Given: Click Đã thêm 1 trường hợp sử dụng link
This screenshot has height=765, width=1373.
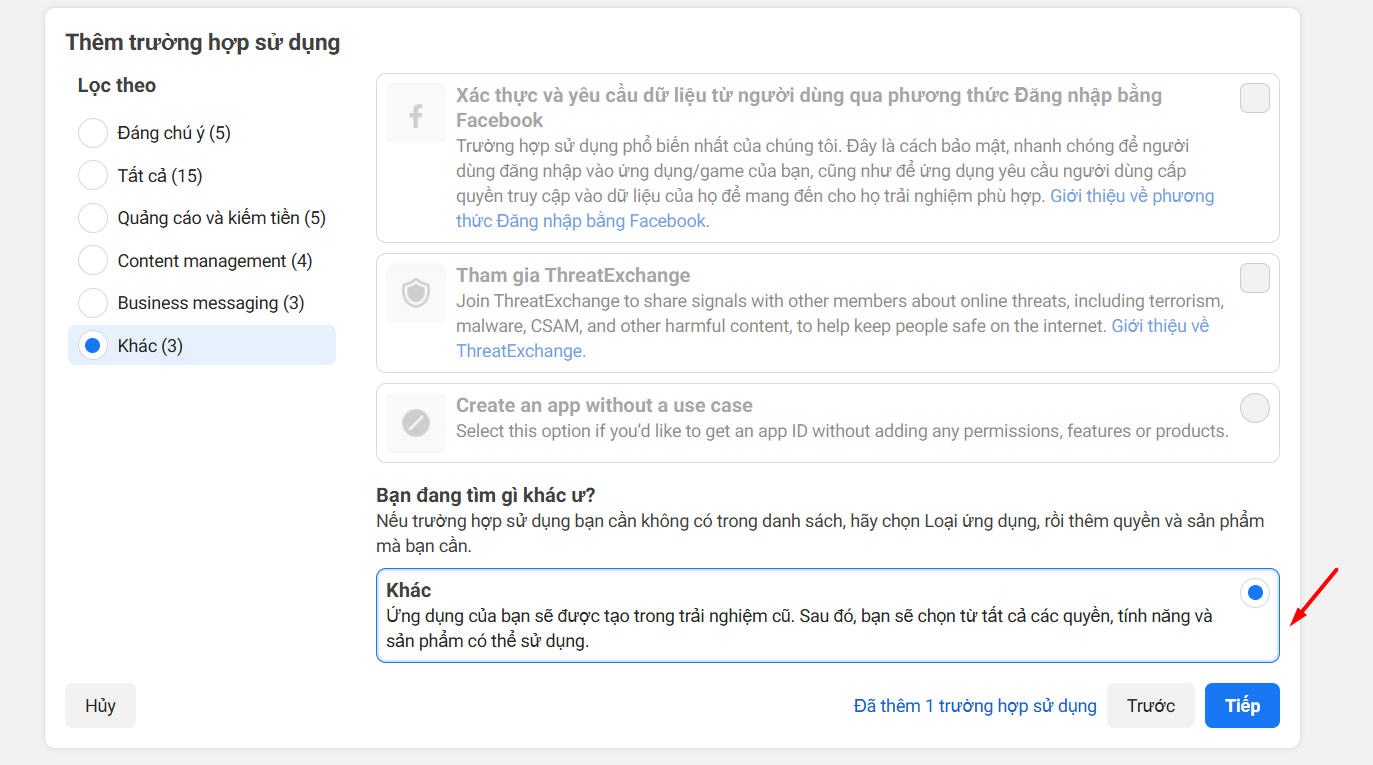Looking at the screenshot, I should pyautogui.click(x=975, y=706).
